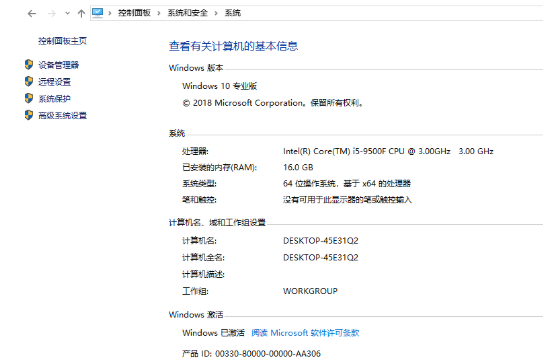Open 阅读 Microsoft 软件许可条款 link
Viewport: 543px width, 362px height.
305,333
